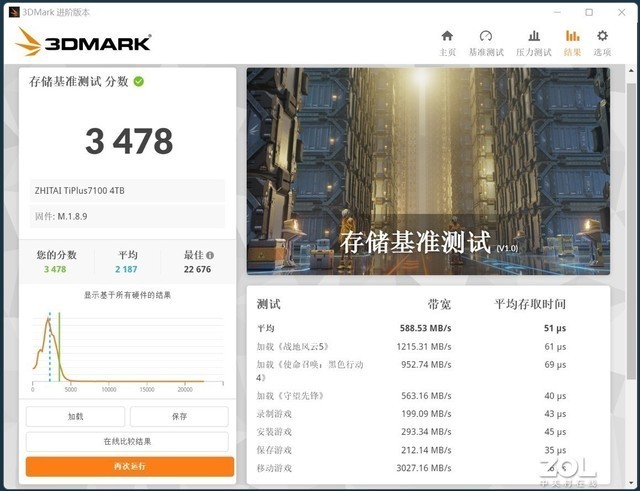
Task: Click the storage benchmark scene thumbnail
Action: [x=428, y=171]
